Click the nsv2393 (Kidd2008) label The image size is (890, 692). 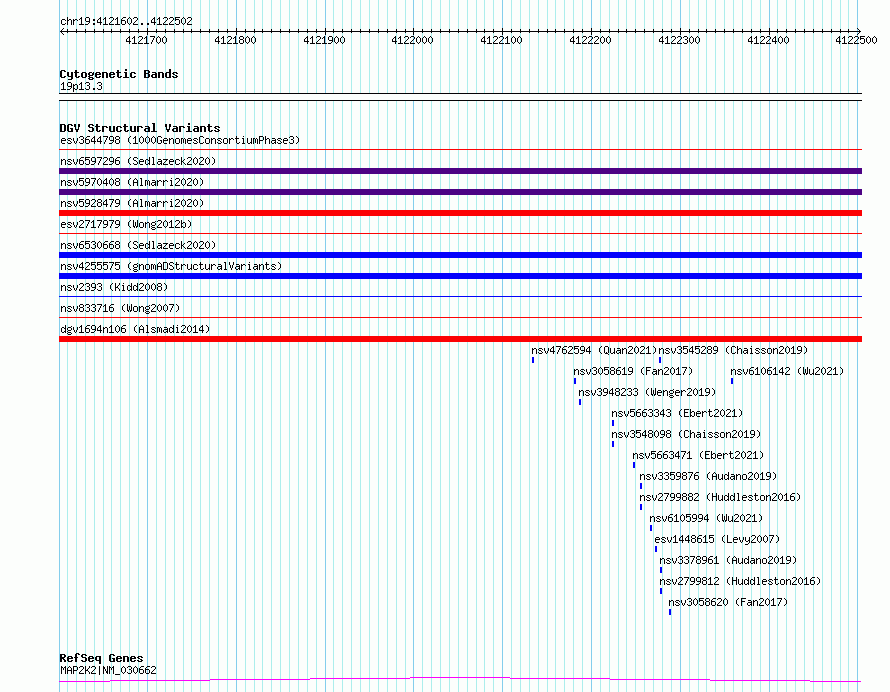pyautogui.click(x=114, y=287)
